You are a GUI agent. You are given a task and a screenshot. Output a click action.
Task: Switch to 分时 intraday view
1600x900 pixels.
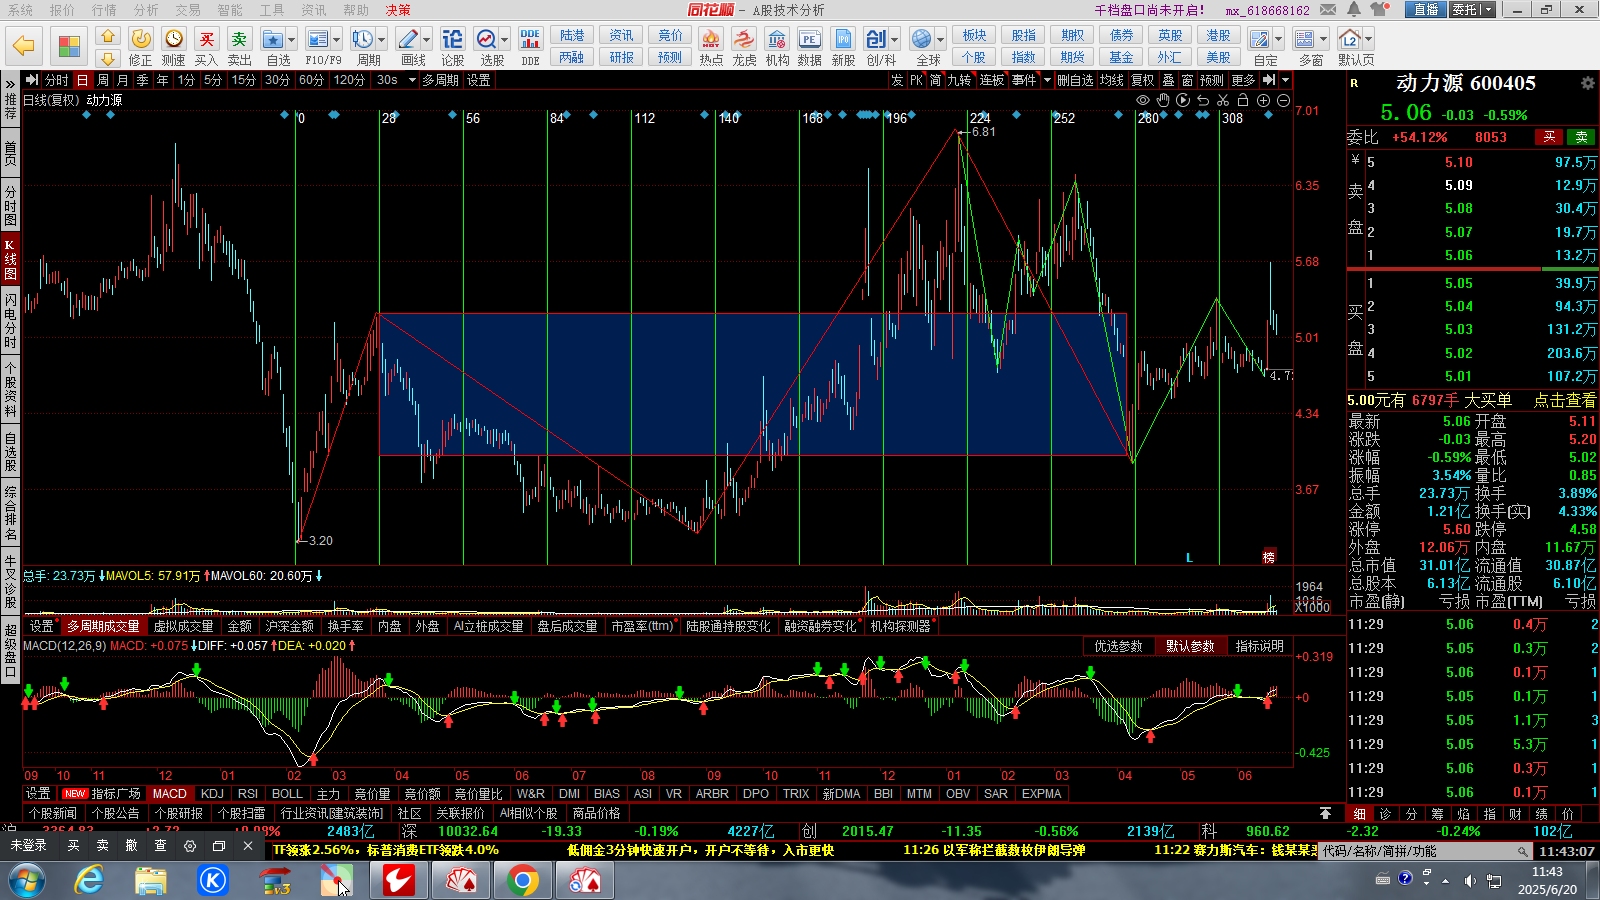(x=56, y=80)
